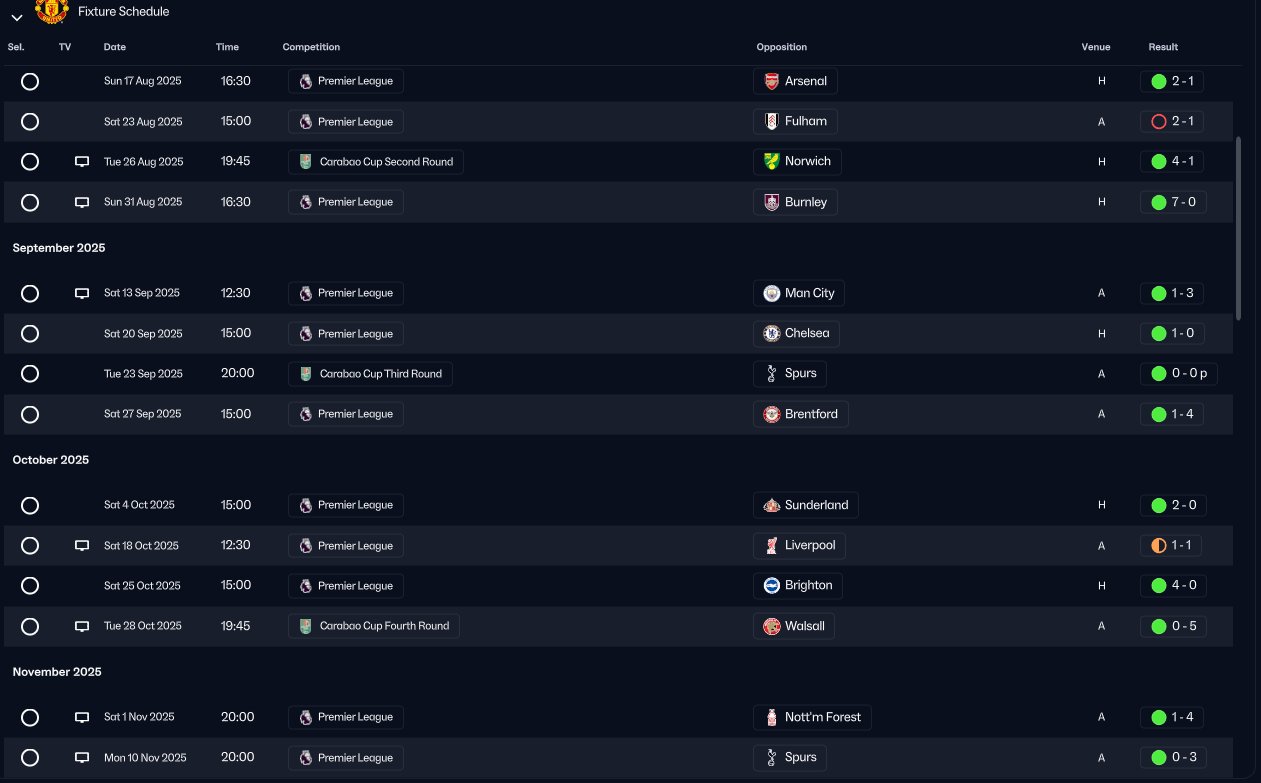Click the Manchester United club crest
This screenshot has width=1261, height=783.
[52, 11]
